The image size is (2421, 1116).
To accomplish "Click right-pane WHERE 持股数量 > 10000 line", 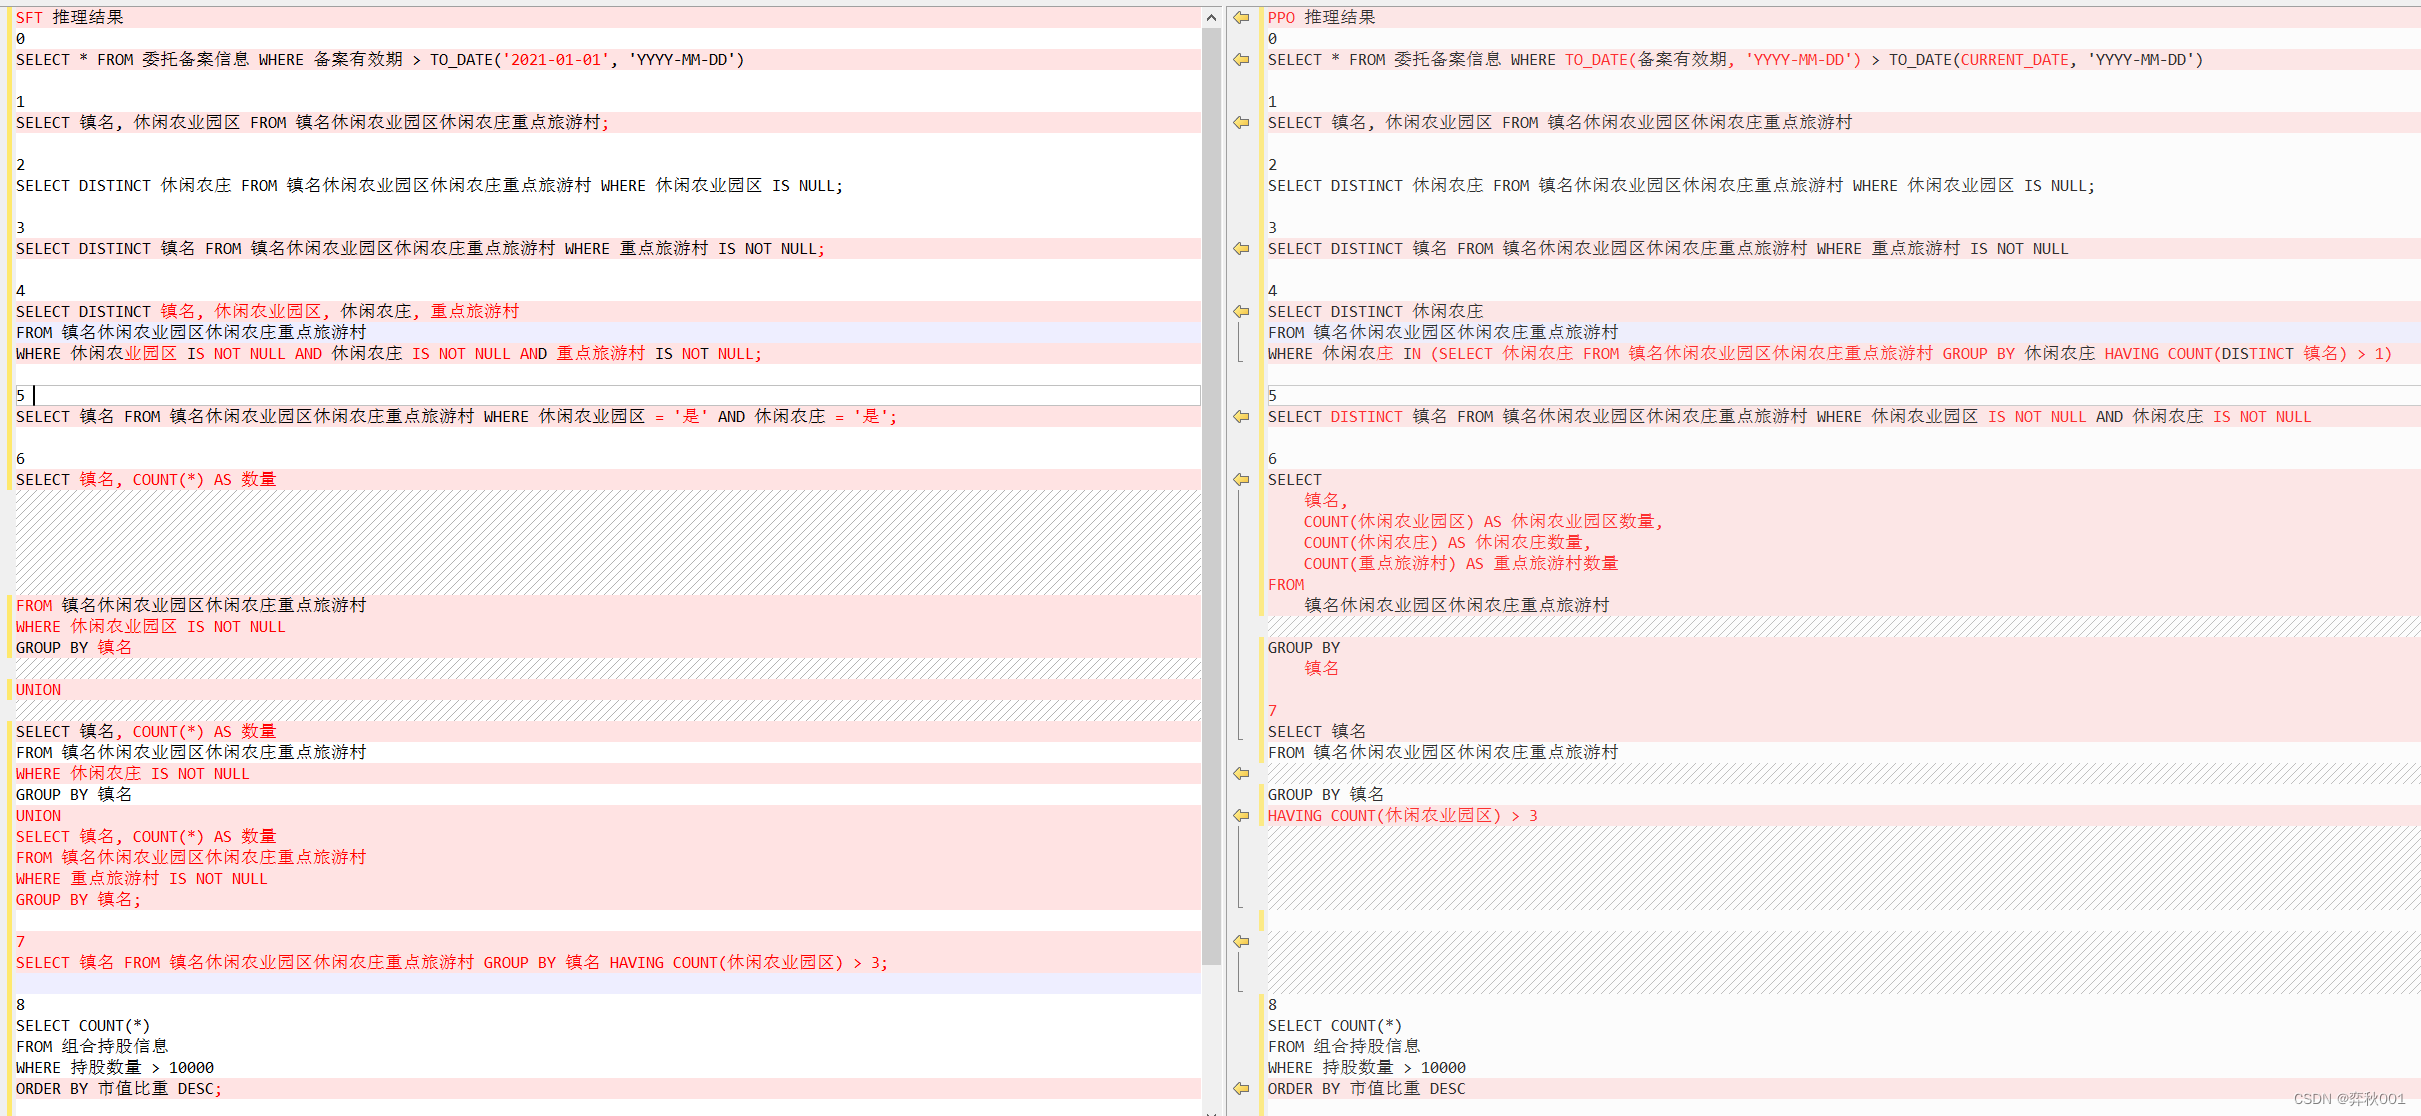I will click(x=1366, y=1067).
